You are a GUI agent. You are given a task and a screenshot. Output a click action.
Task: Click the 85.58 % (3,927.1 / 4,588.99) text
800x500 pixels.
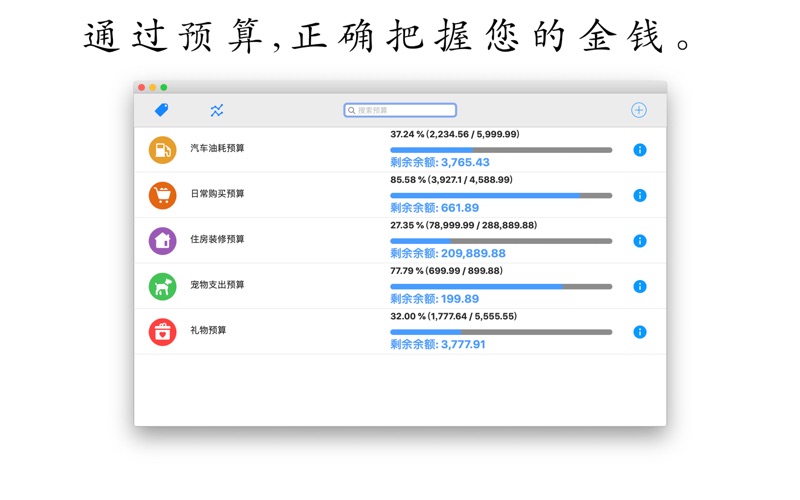point(452,180)
